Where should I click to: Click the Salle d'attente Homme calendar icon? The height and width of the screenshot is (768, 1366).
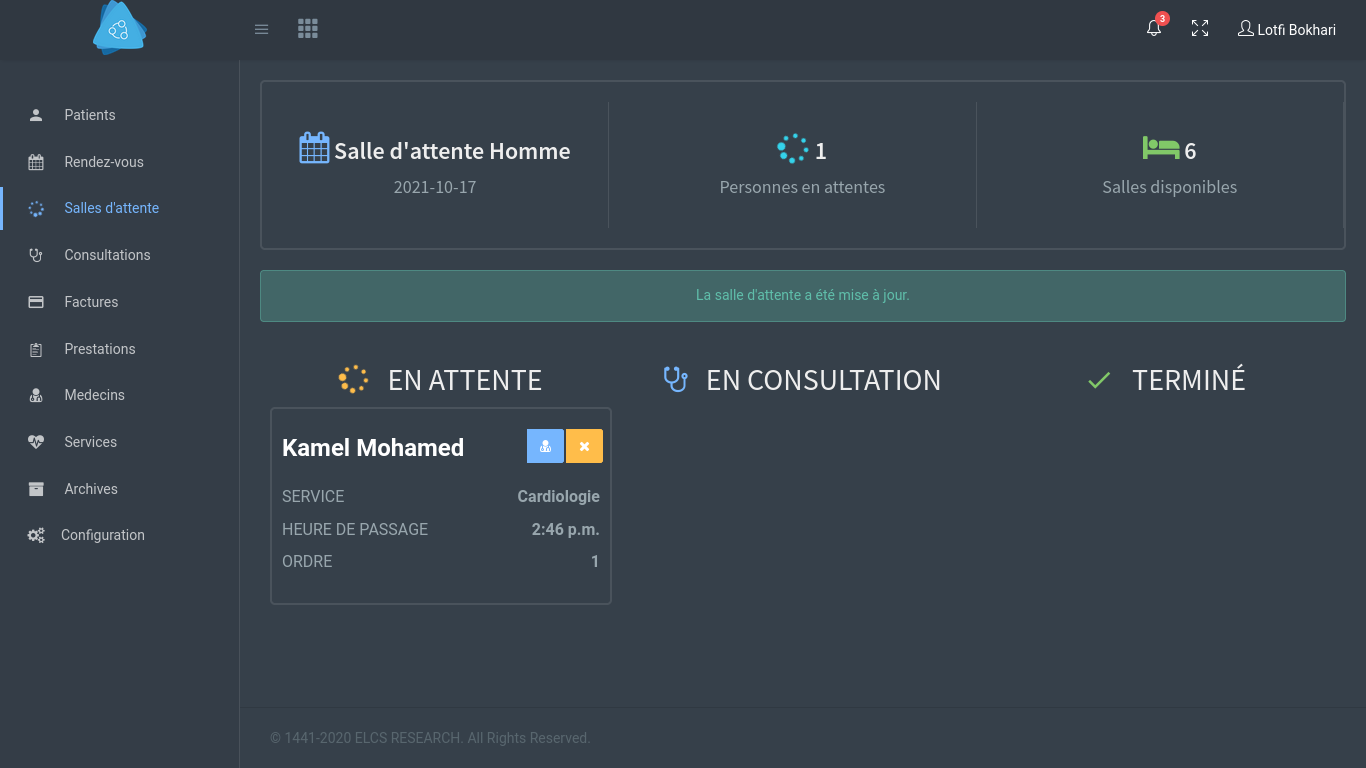(x=314, y=148)
